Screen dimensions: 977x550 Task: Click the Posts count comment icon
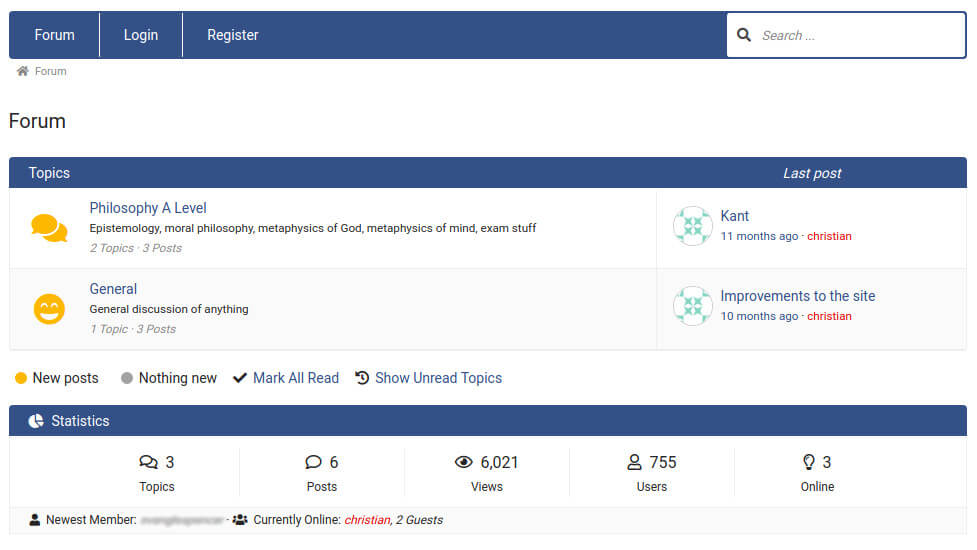(x=313, y=462)
